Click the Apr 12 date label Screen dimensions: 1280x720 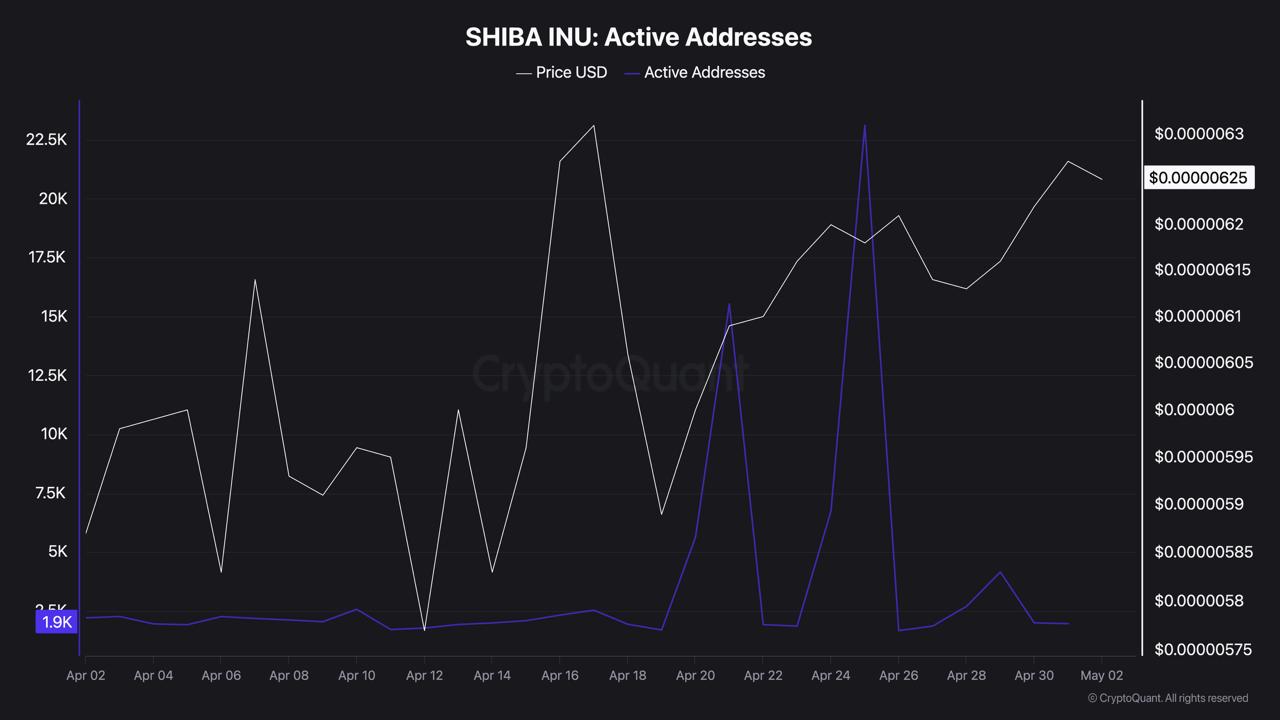(x=424, y=676)
